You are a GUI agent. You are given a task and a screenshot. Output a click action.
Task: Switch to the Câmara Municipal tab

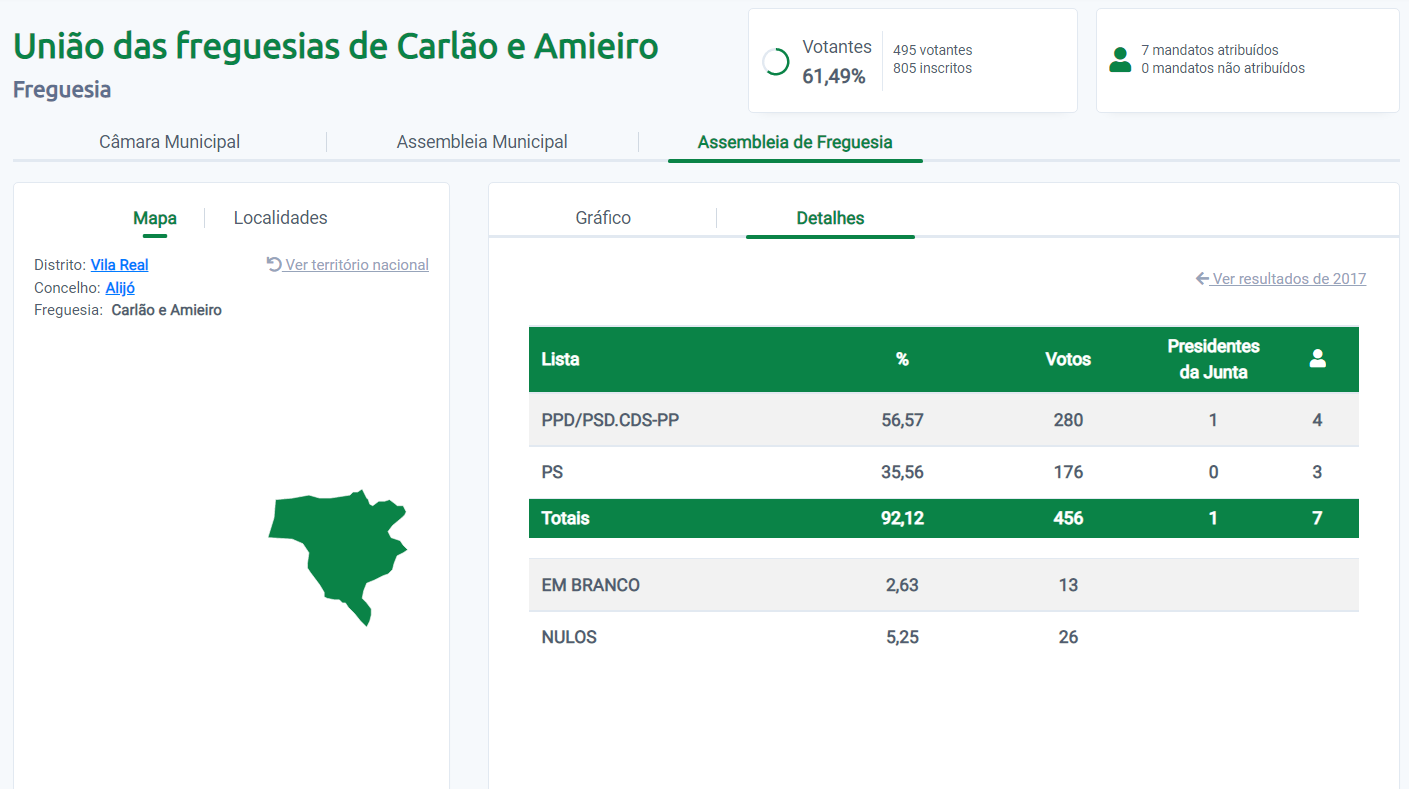pyautogui.click(x=169, y=142)
